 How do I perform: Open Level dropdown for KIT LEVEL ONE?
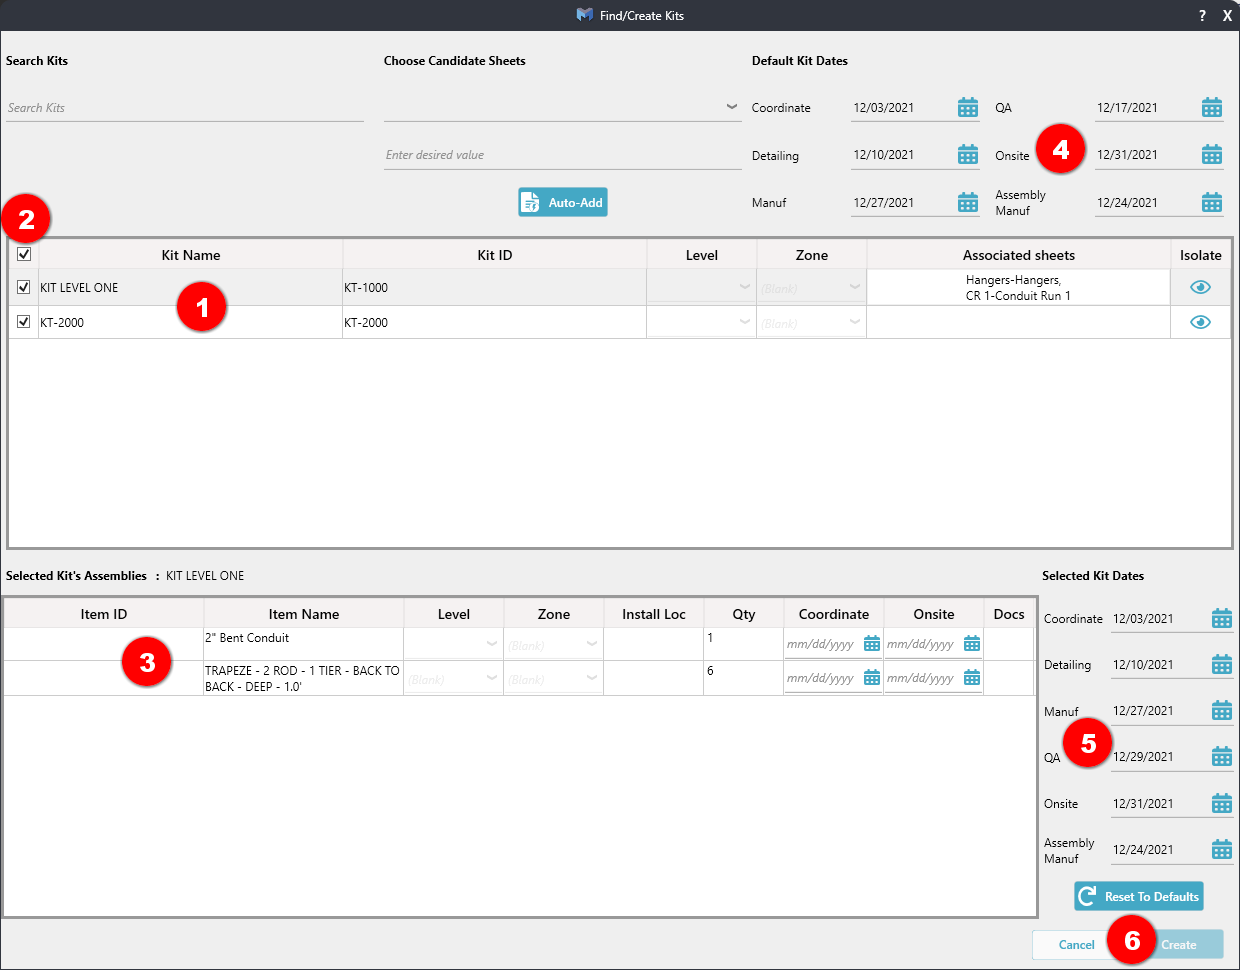(744, 287)
